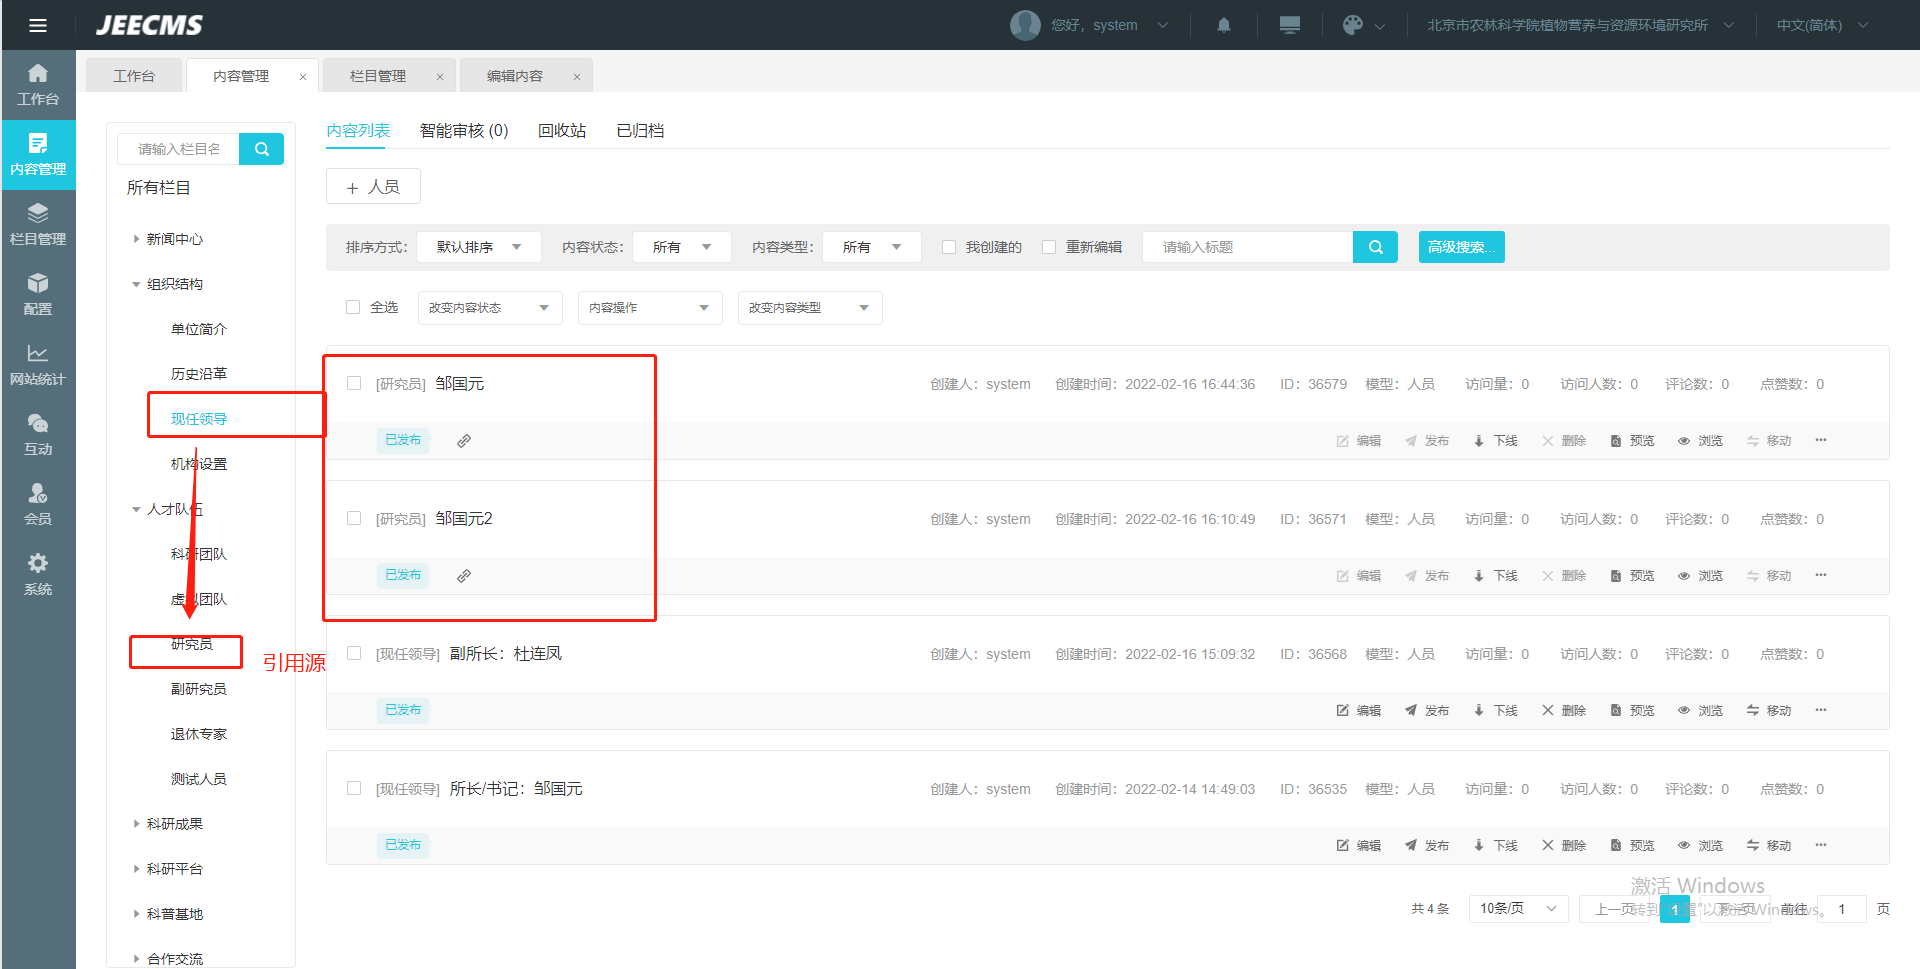Open the 10条/页 page size dropdown

pyautogui.click(x=1517, y=908)
